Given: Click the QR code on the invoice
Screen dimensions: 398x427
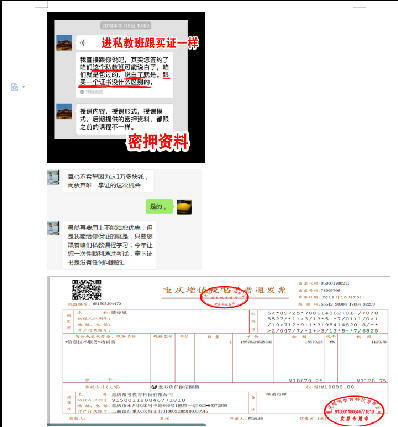Looking at the screenshot, I should [87, 290].
